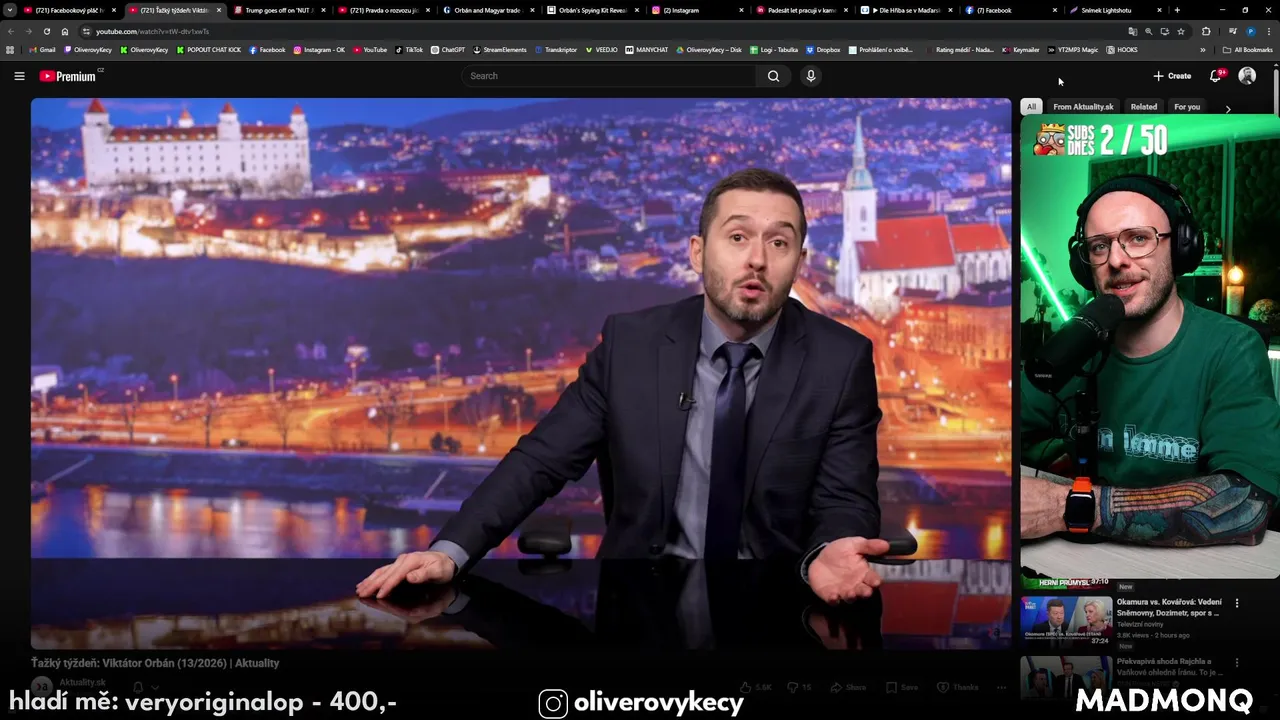Open the Instagram - OK bookmark
Image resolution: width=1280 pixels, height=720 pixels.
(x=319, y=49)
